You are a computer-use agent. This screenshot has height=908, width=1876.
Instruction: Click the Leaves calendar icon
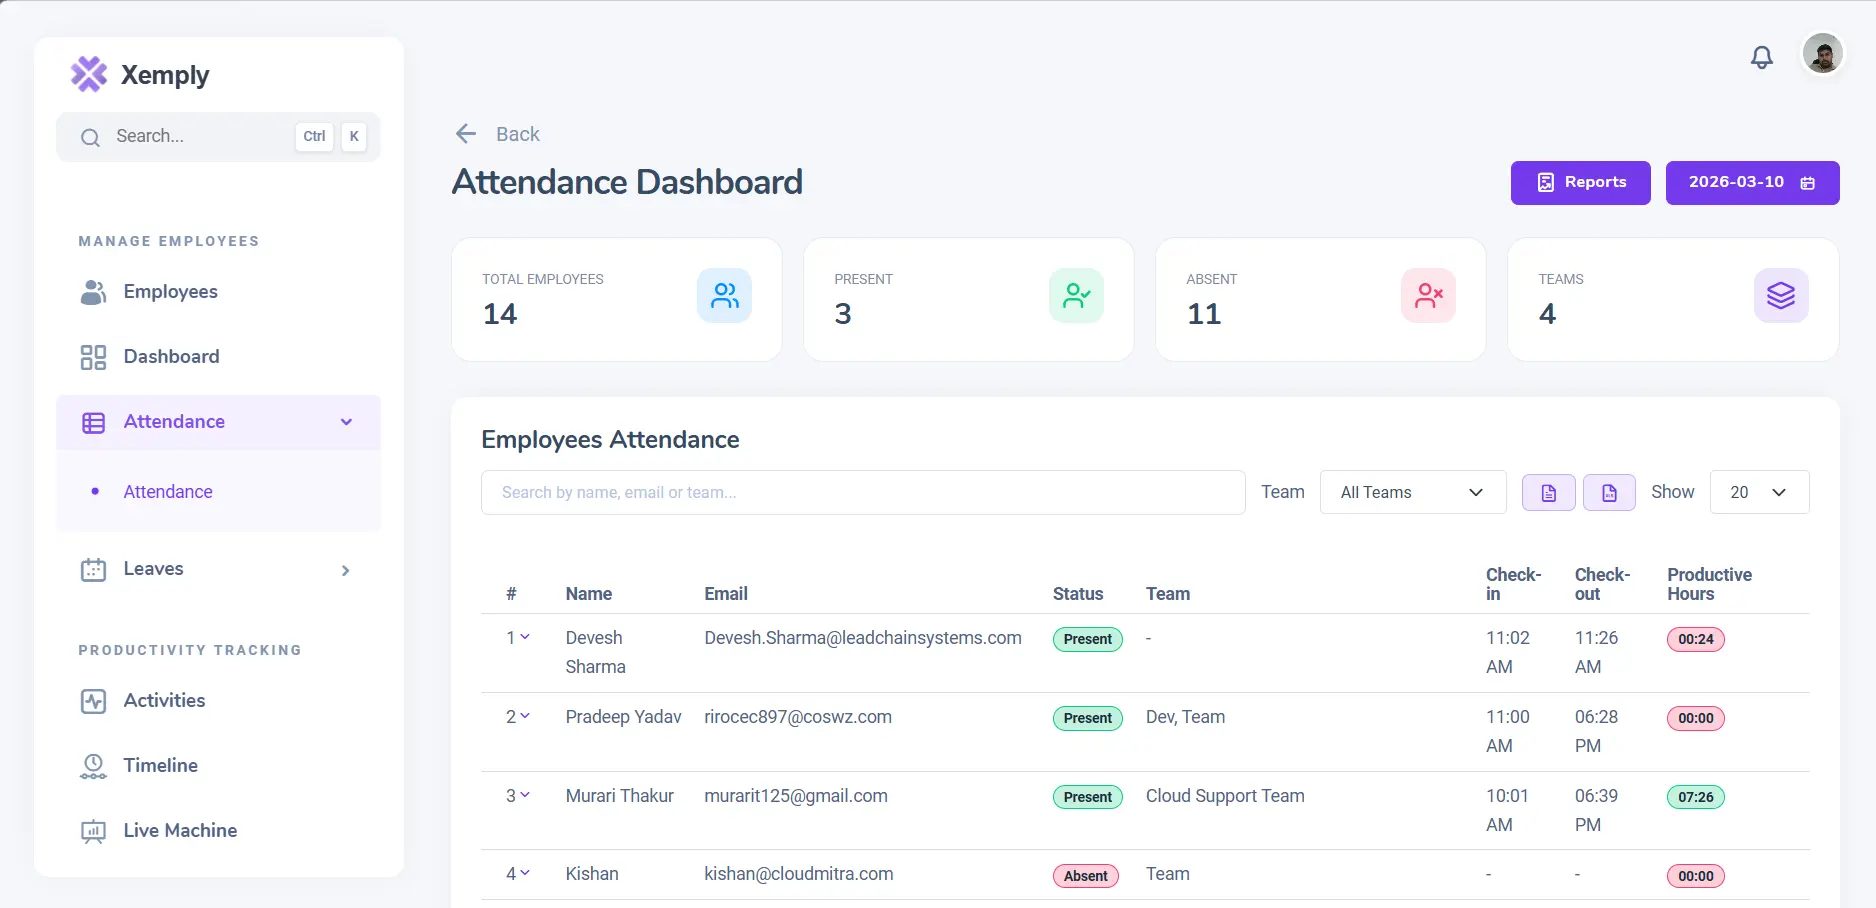pos(93,570)
